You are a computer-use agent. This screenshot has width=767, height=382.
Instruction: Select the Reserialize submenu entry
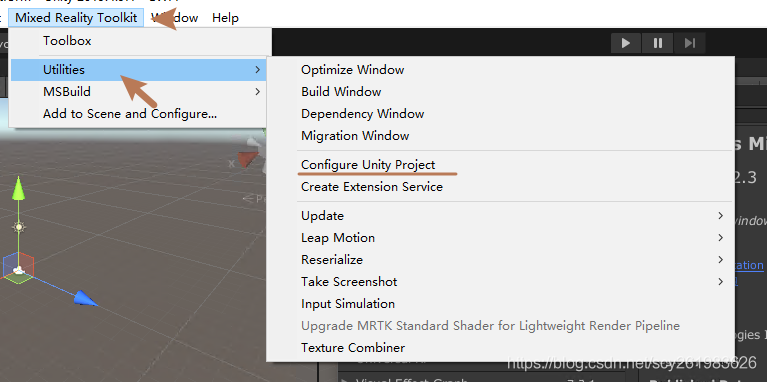[500, 259]
